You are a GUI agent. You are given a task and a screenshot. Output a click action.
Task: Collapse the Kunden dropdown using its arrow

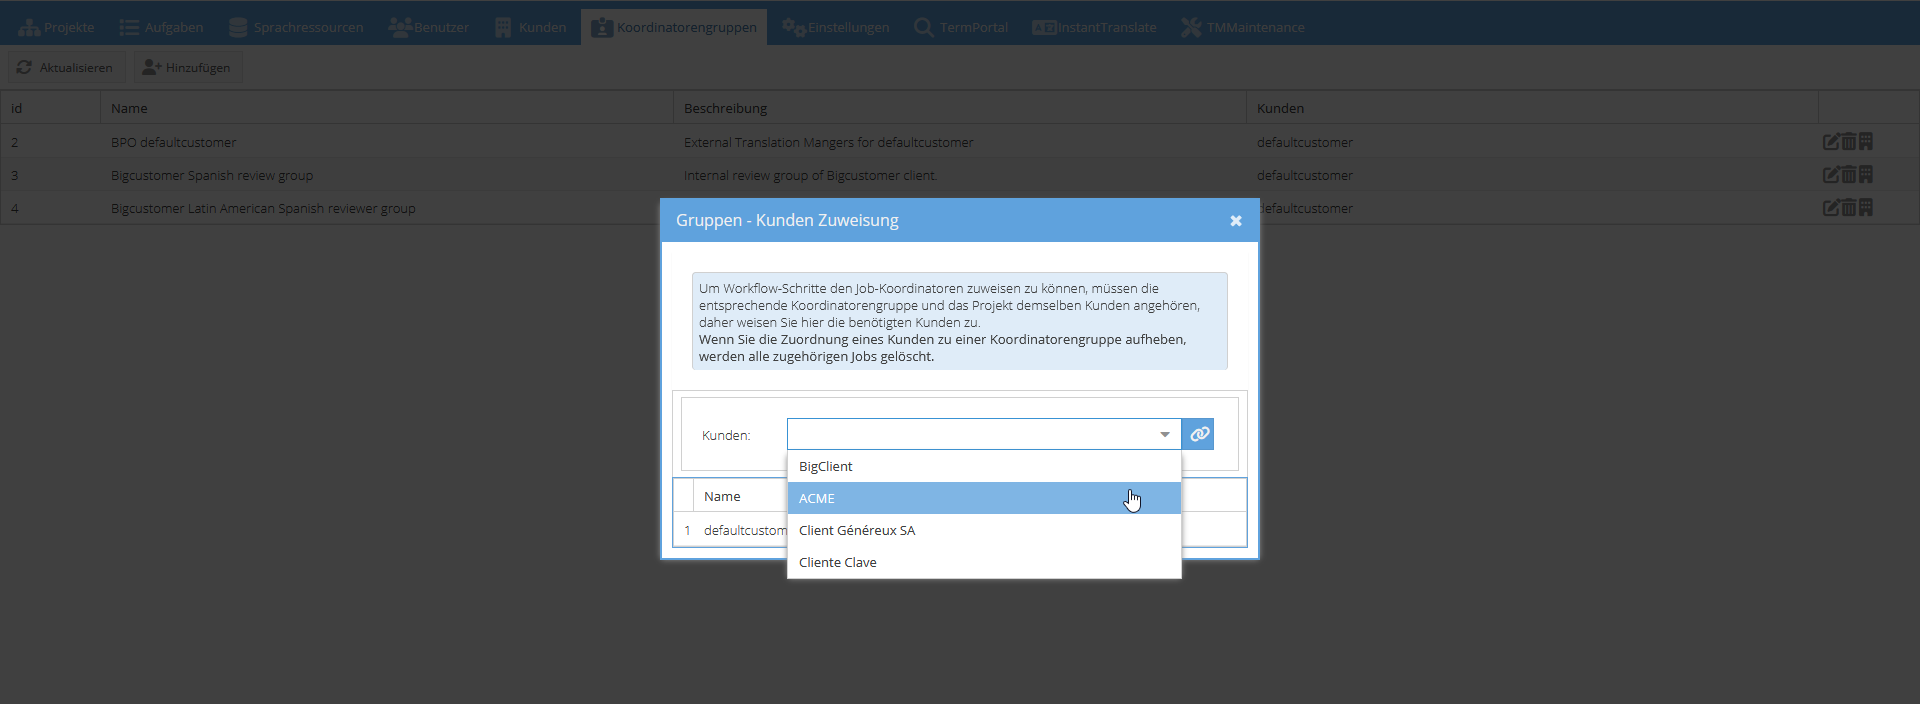point(1164,434)
